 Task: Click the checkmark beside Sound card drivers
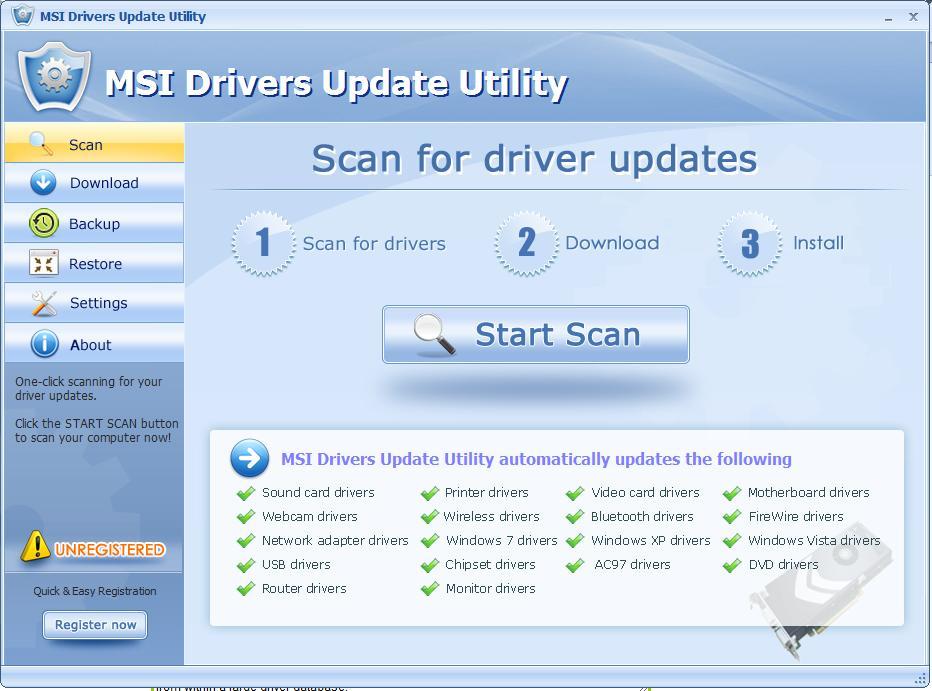coord(245,492)
